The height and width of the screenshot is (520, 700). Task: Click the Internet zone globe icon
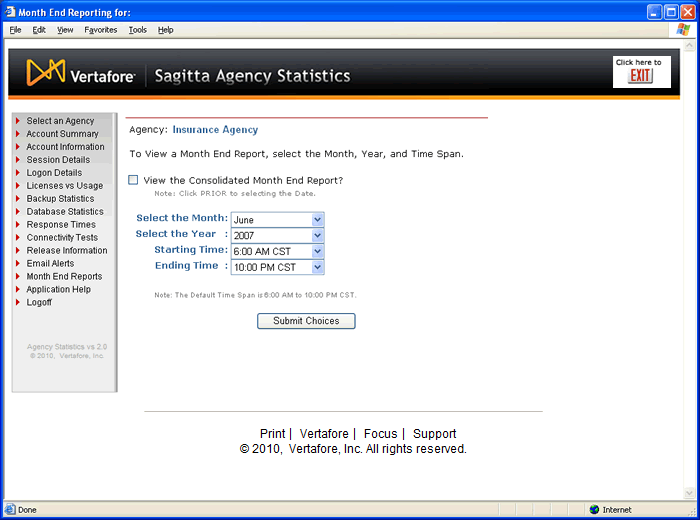coord(594,509)
